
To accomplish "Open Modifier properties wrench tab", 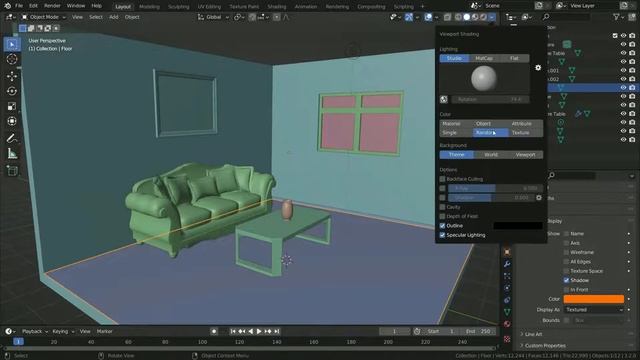I will coord(507,264).
